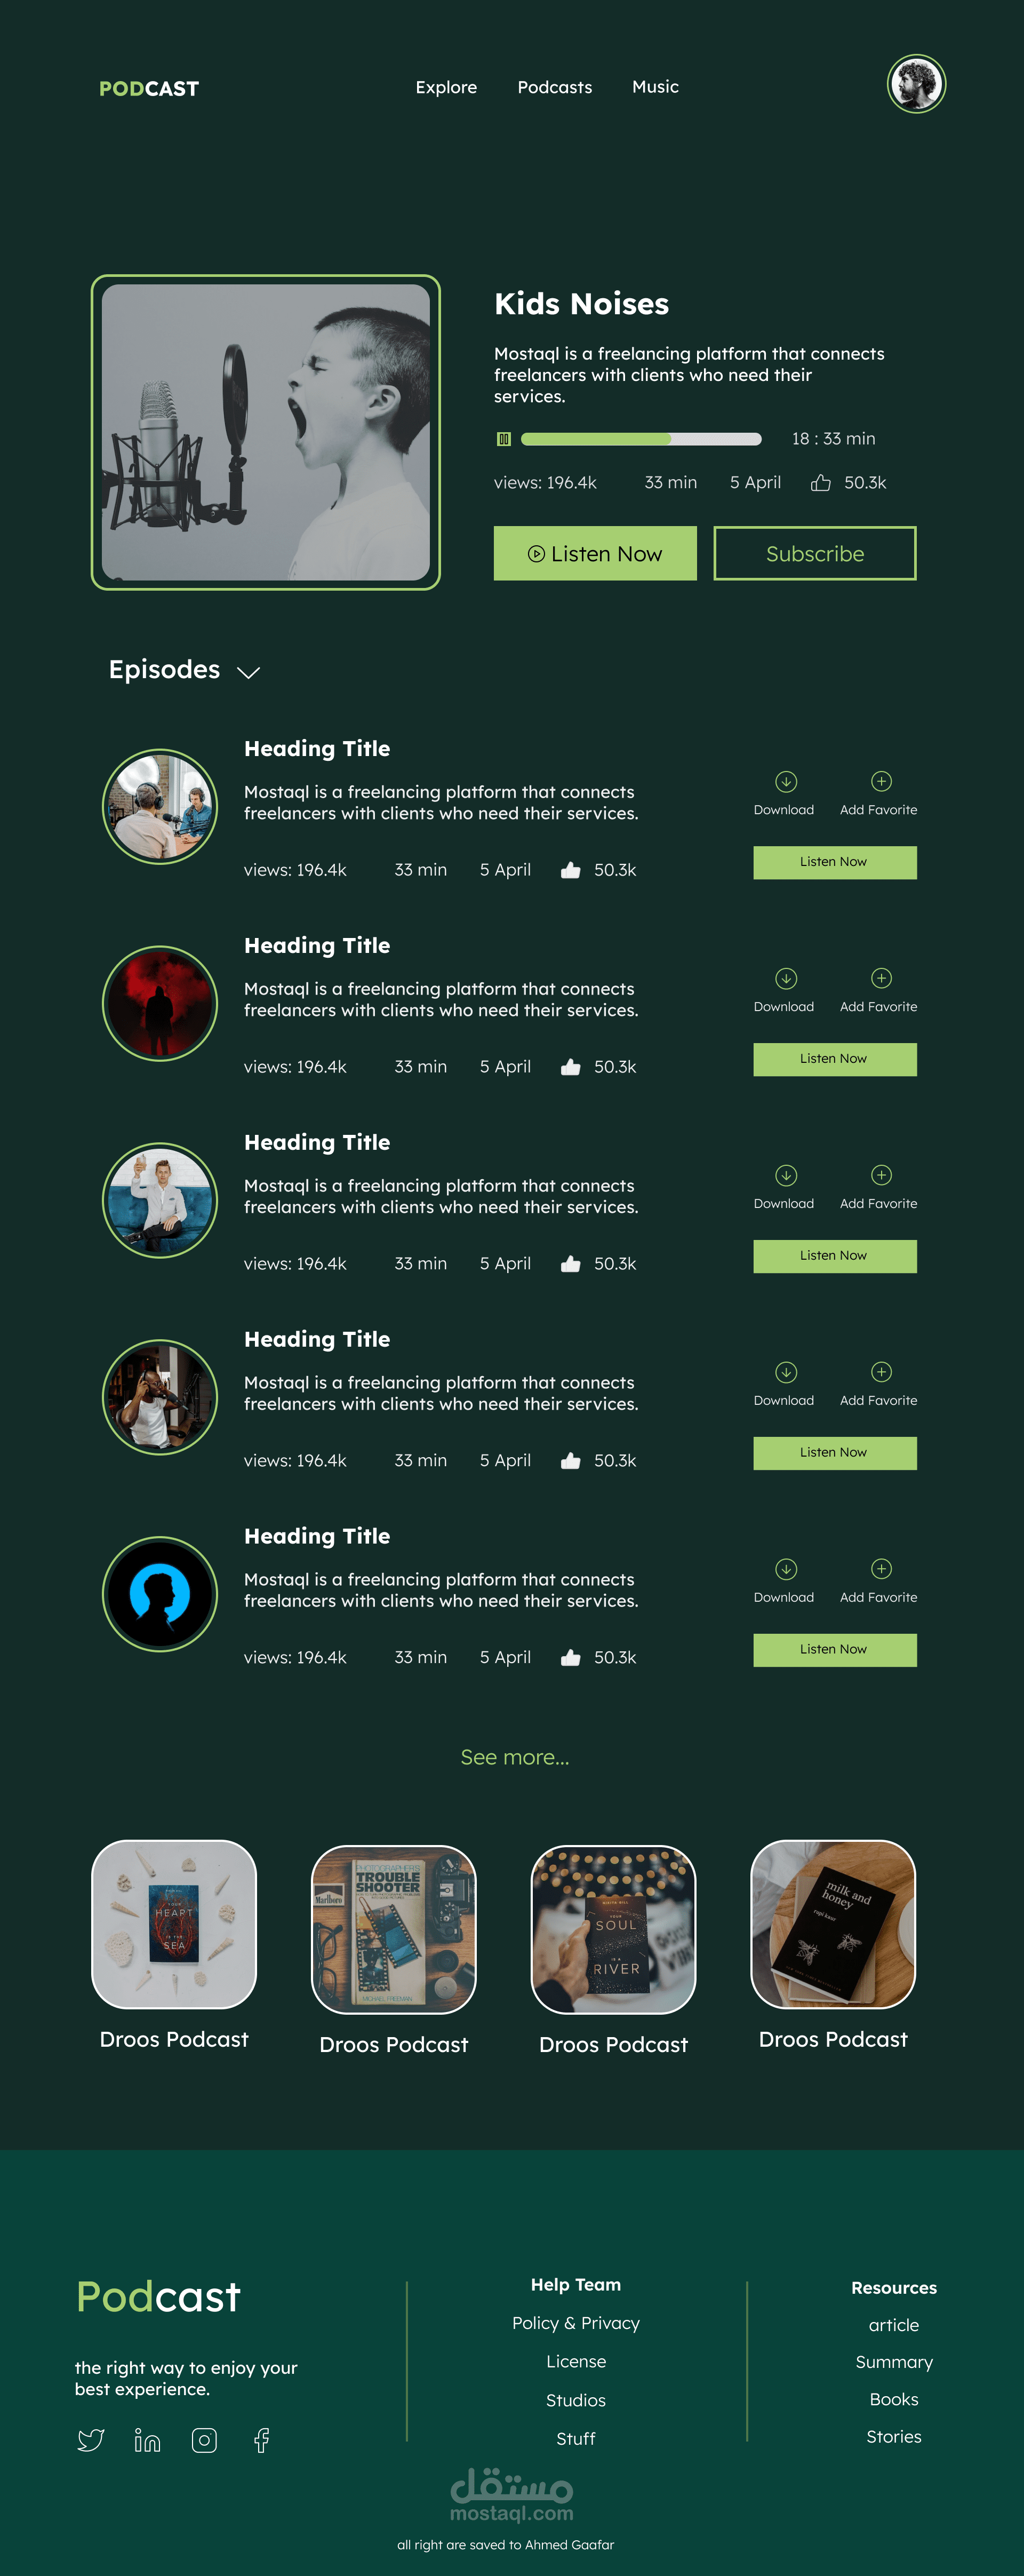Seek within the green playback progress bar

tap(641, 439)
